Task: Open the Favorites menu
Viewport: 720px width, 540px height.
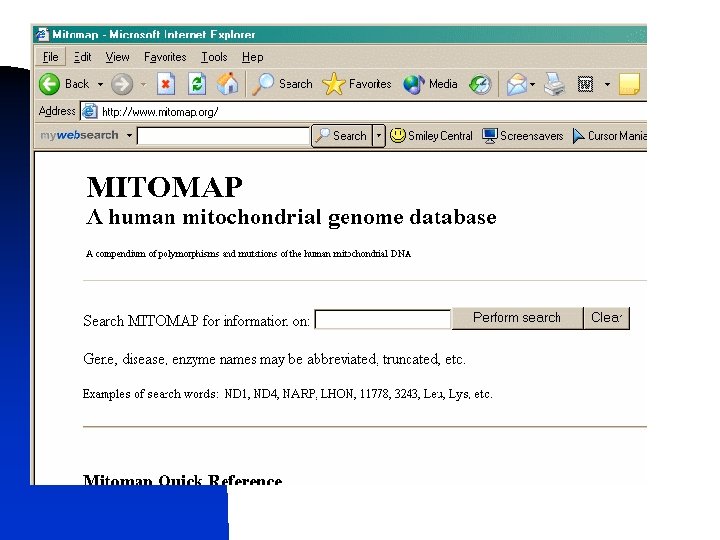Action: click(165, 57)
